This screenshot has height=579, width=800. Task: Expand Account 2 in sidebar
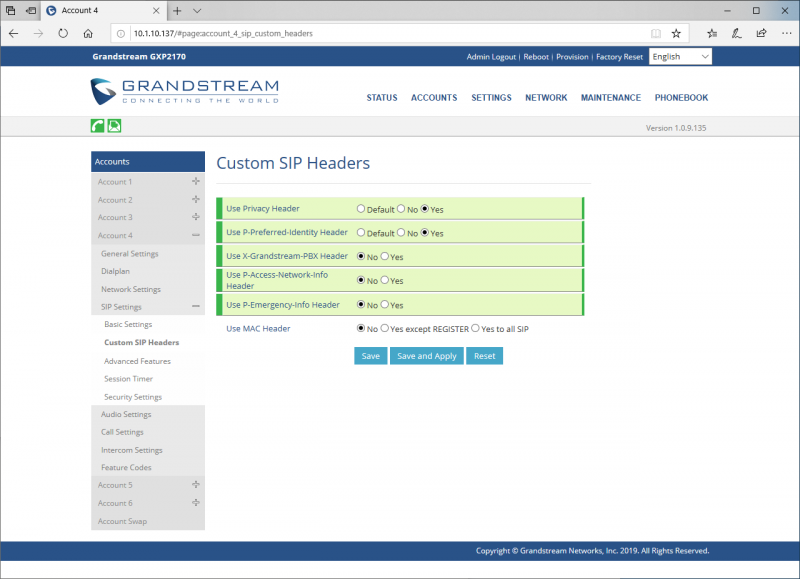(x=196, y=199)
